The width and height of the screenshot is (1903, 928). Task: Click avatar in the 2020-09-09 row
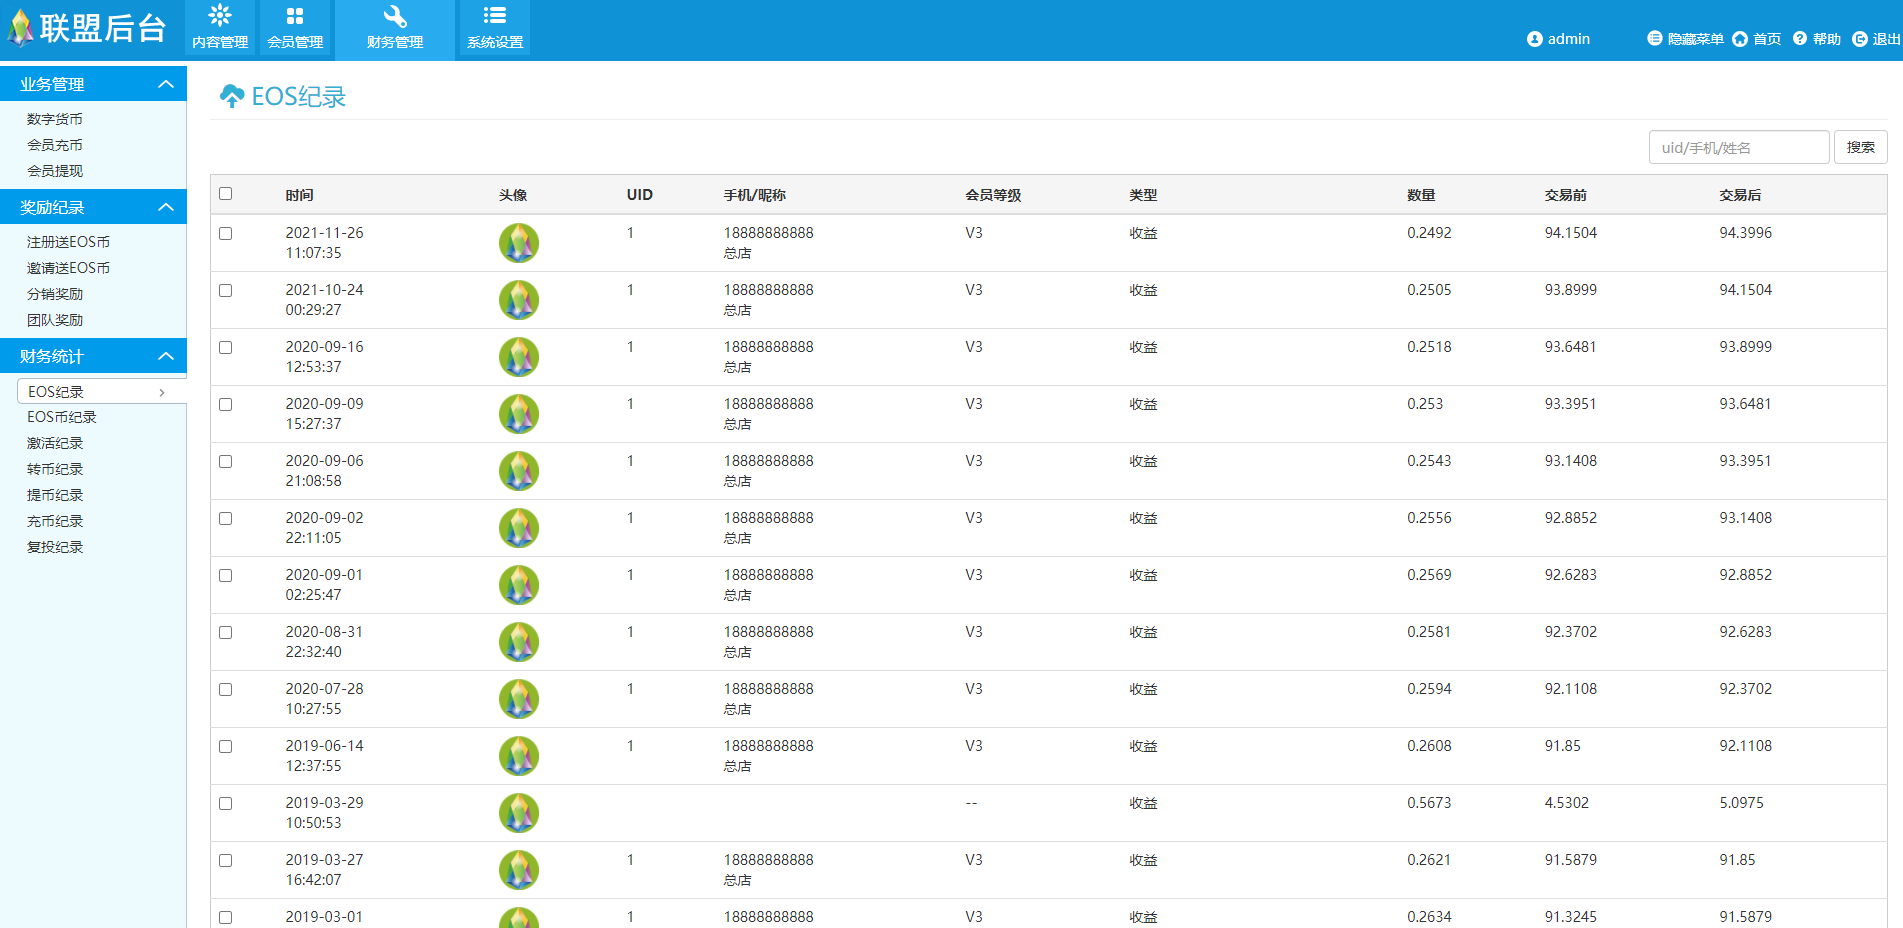click(x=519, y=414)
